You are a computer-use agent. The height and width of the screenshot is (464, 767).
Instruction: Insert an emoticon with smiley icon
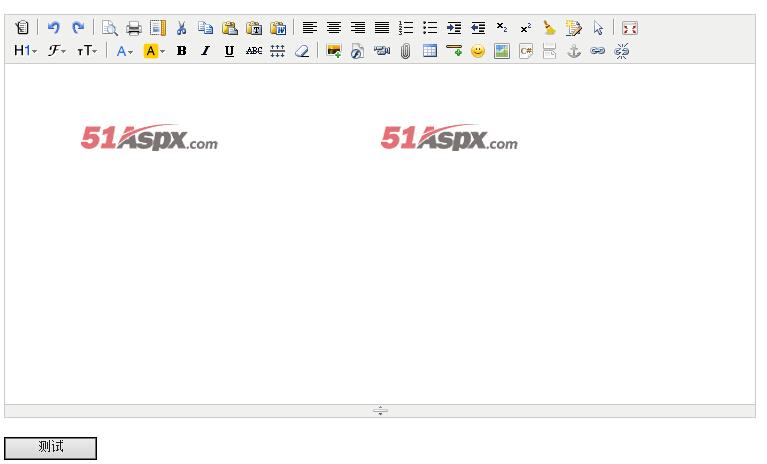pos(478,51)
